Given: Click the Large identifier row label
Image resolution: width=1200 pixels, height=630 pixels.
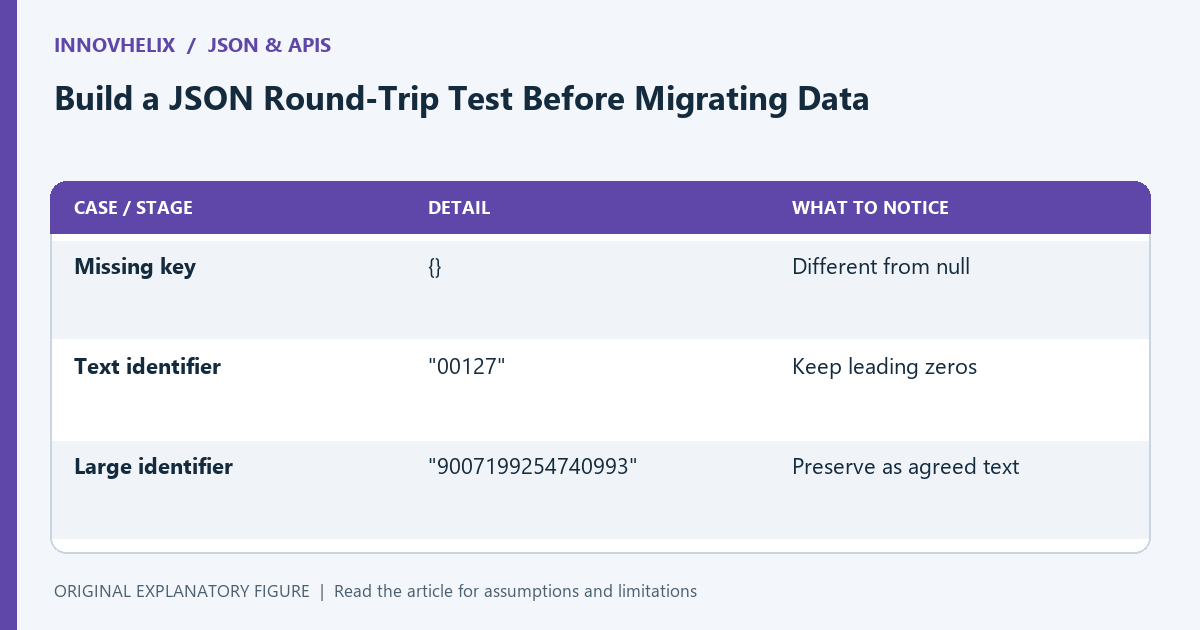Looking at the screenshot, I should point(153,467).
